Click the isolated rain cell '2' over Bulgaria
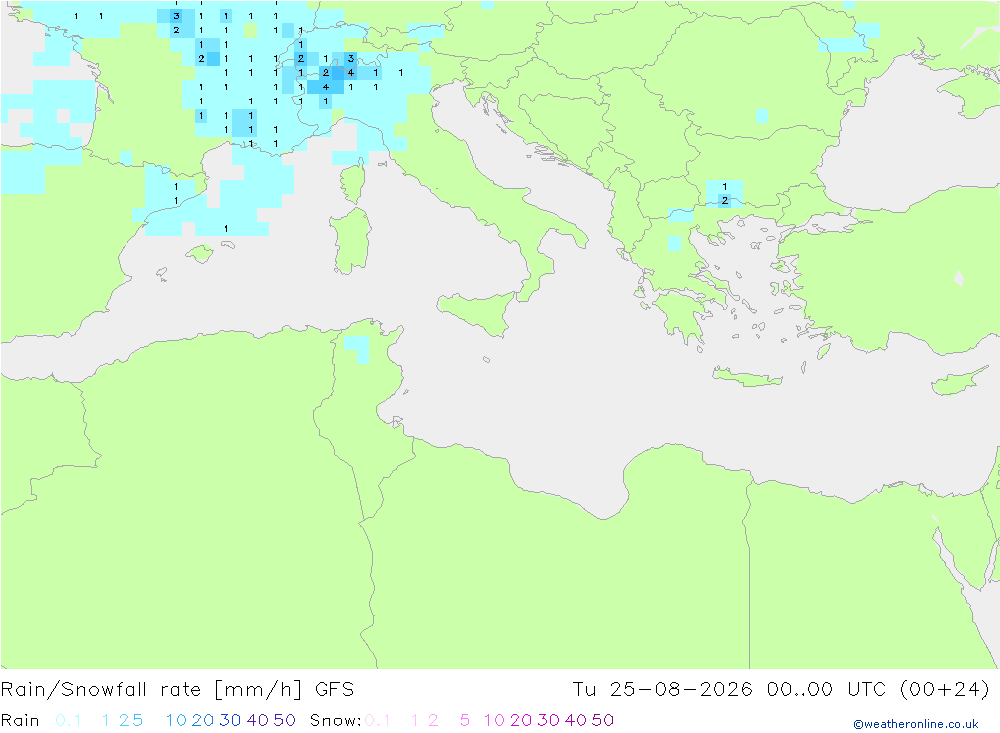The image size is (1000, 733). point(724,201)
